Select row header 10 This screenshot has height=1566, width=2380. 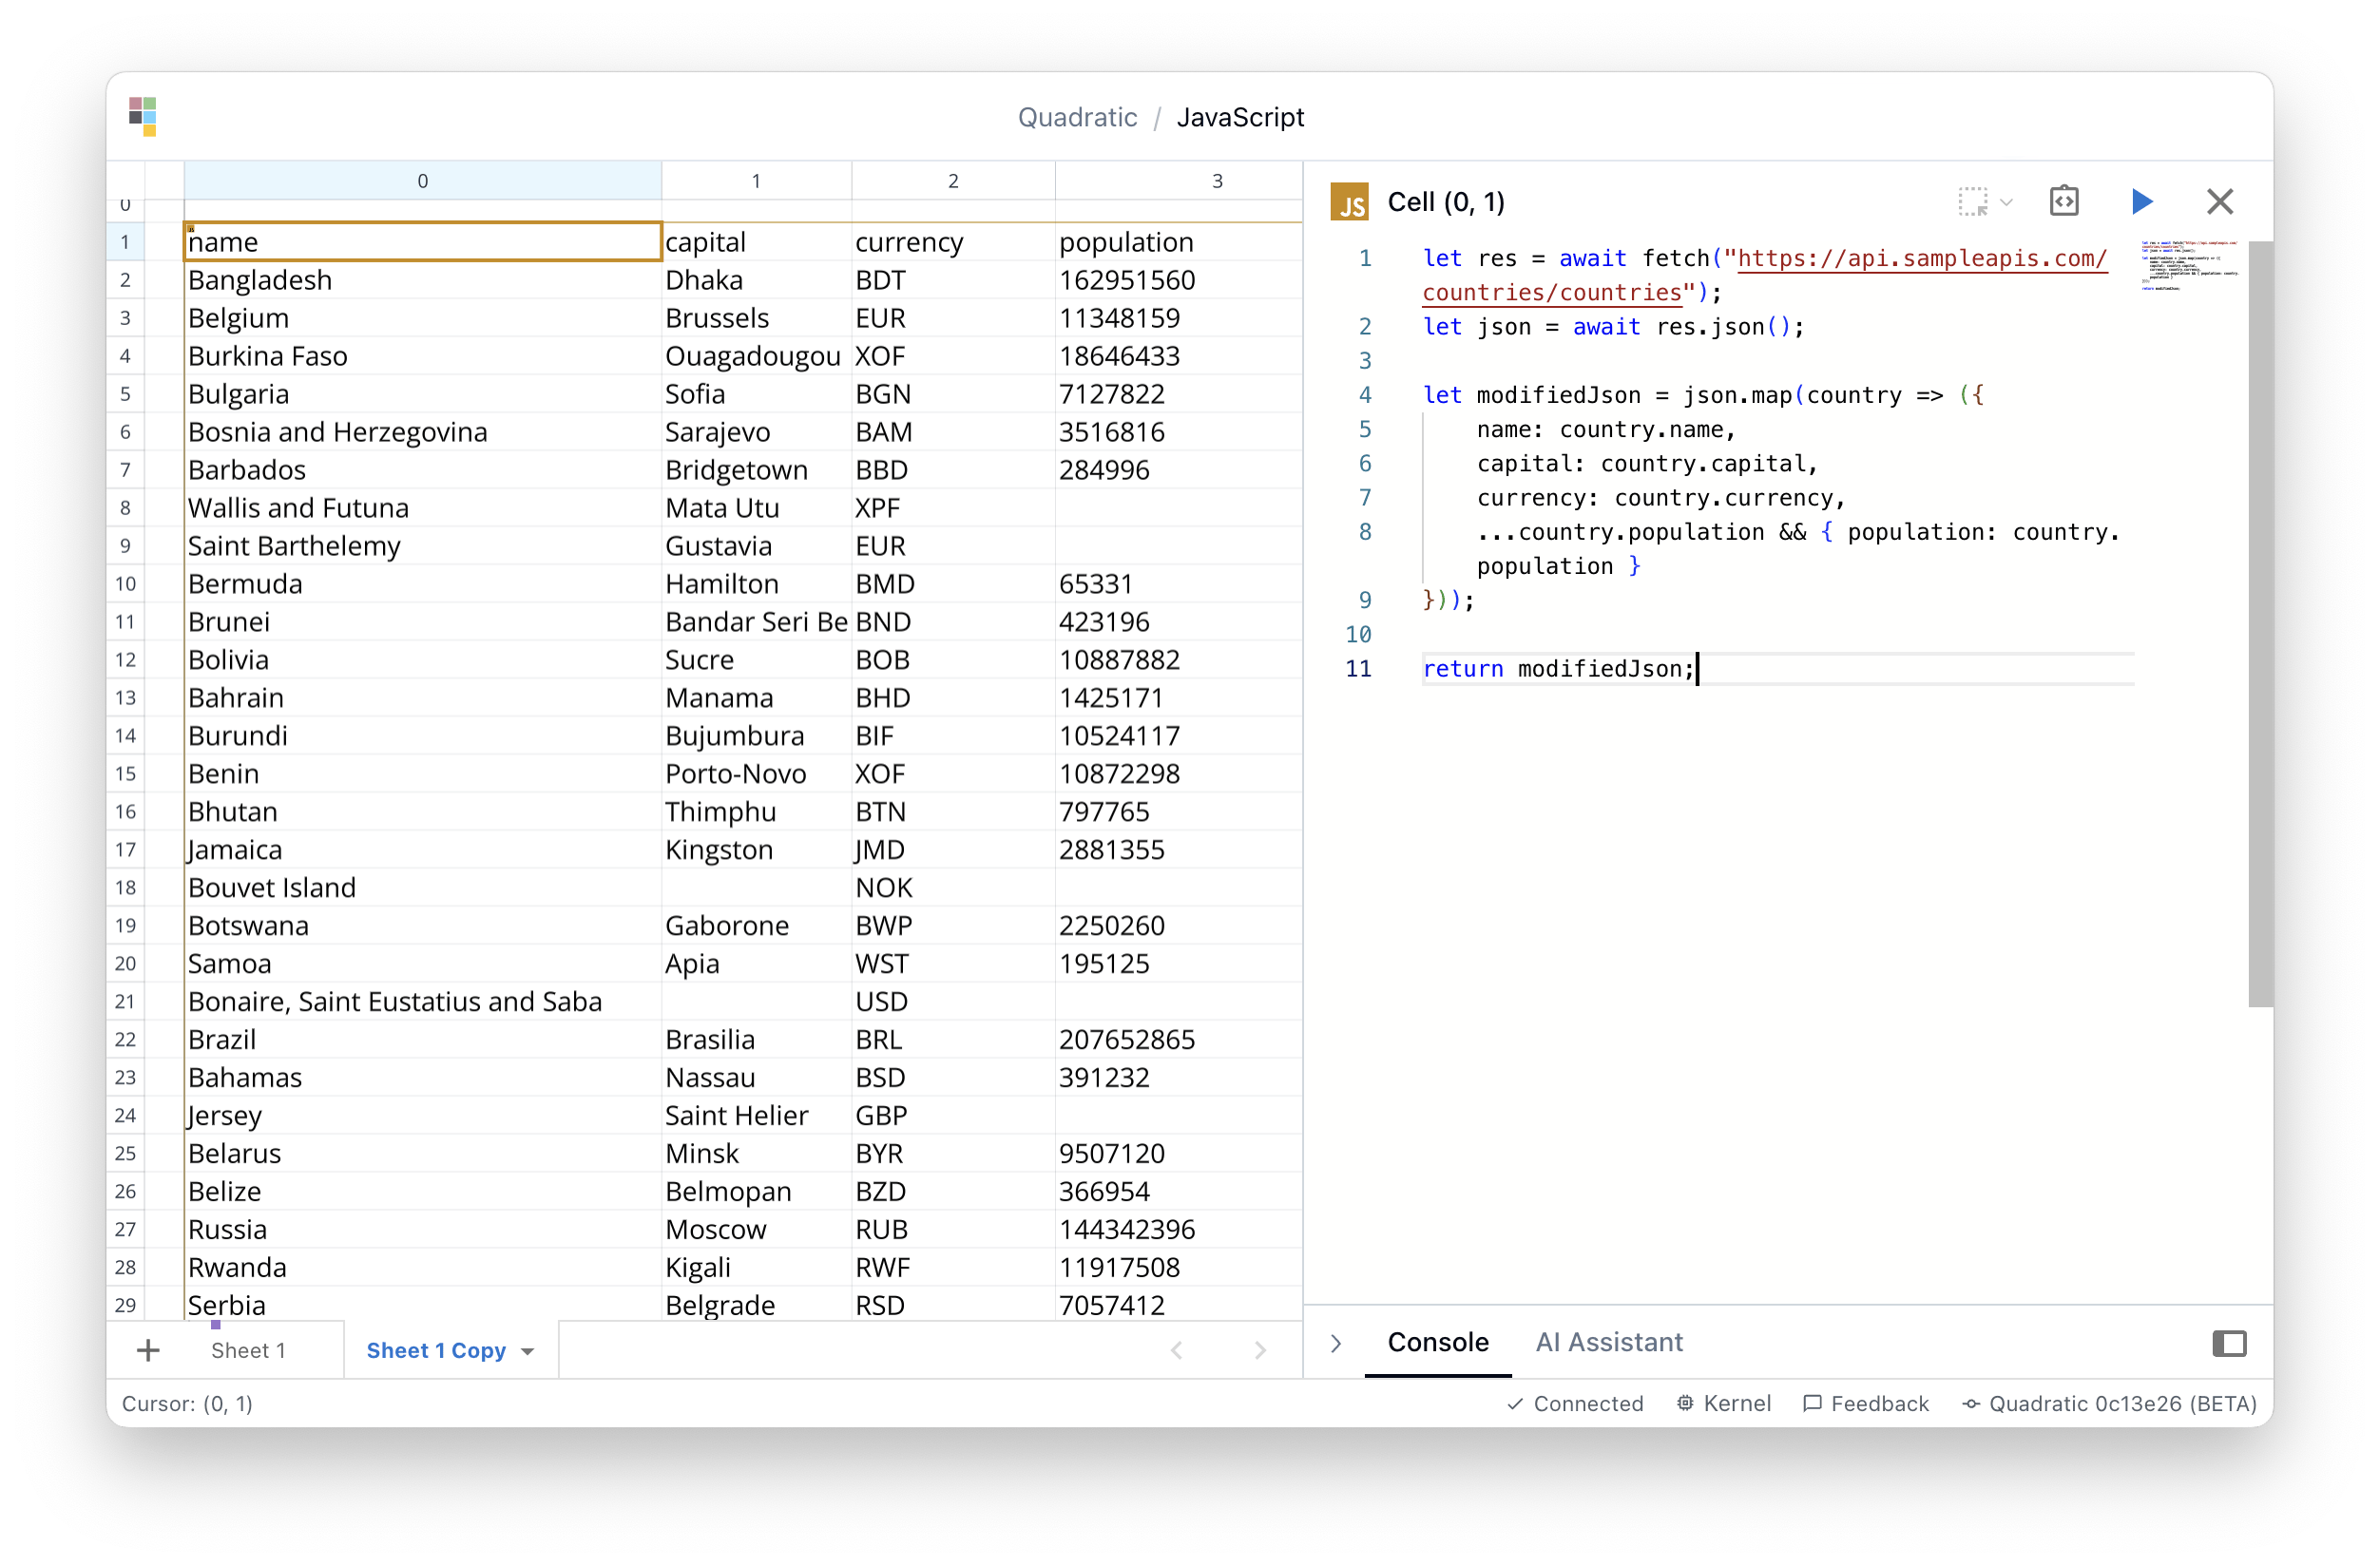coord(125,583)
